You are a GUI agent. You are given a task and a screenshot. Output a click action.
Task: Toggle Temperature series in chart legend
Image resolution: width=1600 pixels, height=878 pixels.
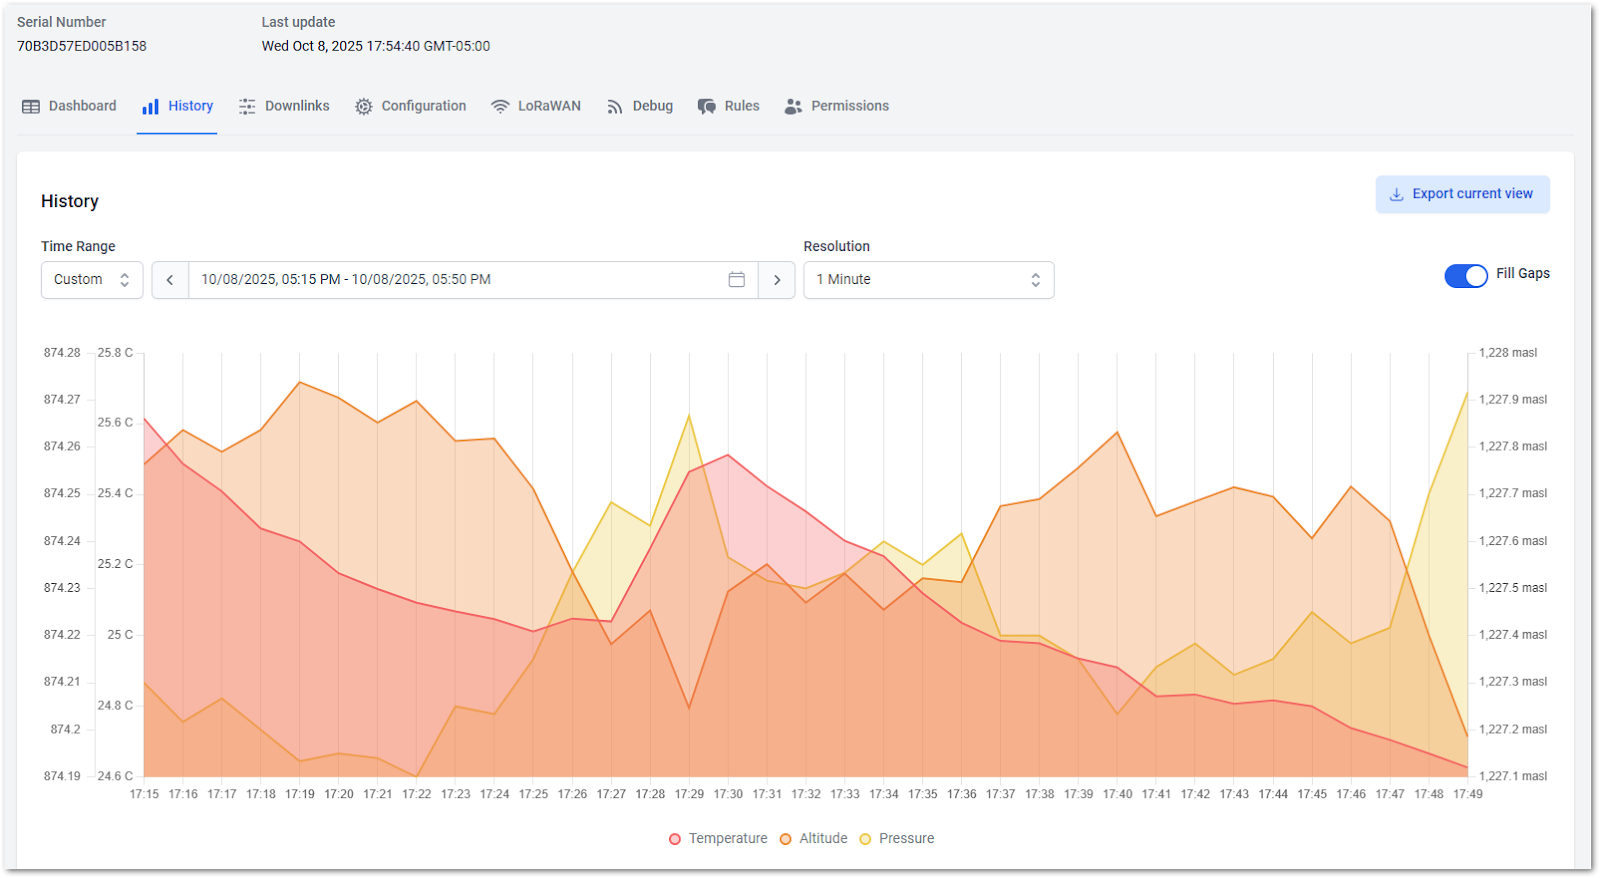click(x=718, y=839)
